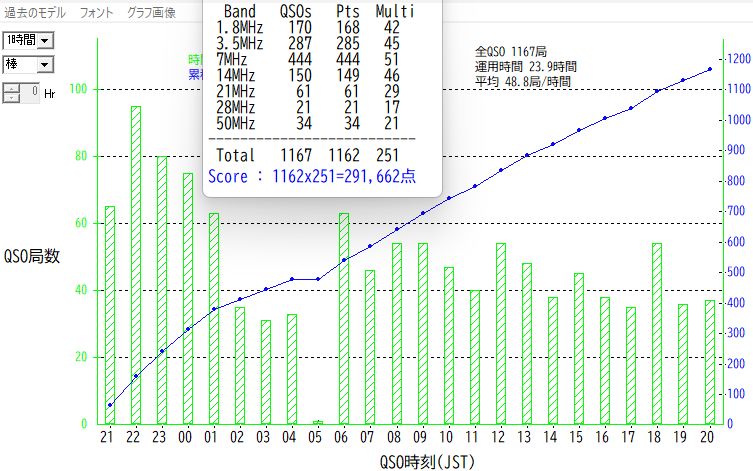Click the bar at hour 21
Image resolution: width=753 pixels, height=471 pixels.
(x=110, y=315)
